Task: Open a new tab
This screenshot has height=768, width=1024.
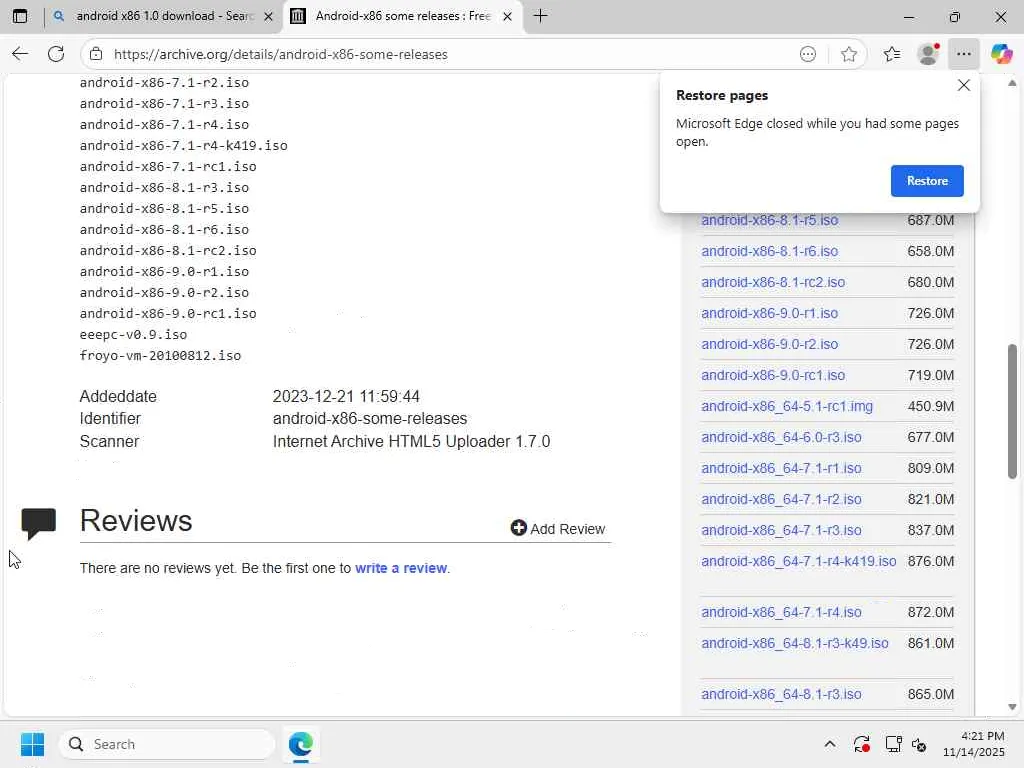Action: tap(540, 16)
